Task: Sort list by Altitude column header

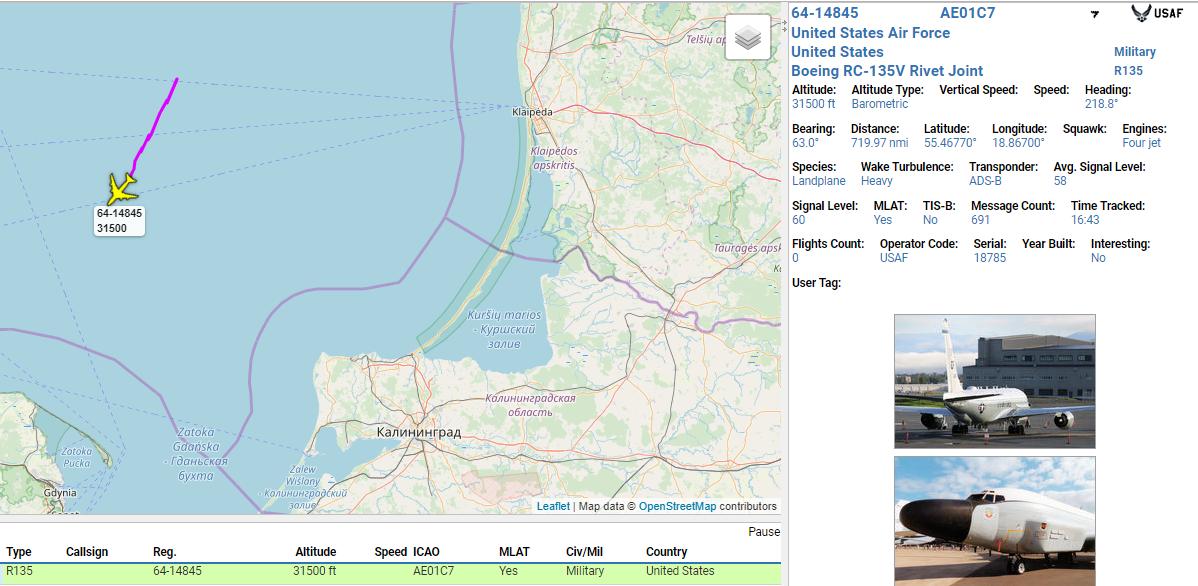Action: click(316, 552)
